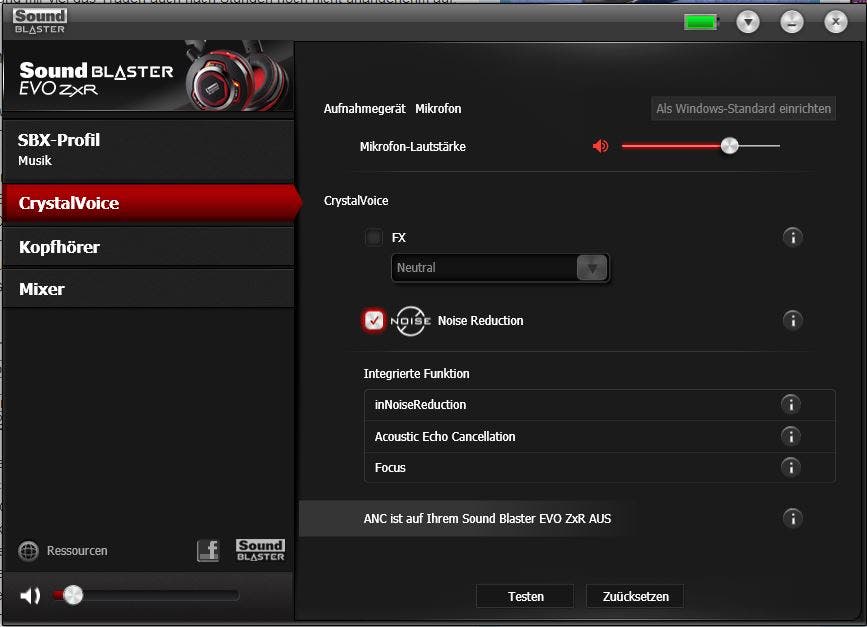Image resolution: width=867 pixels, height=627 pixels.
Task: Click the Mikrofon-Lautstärke slider handle
Action: coord(729,145)
